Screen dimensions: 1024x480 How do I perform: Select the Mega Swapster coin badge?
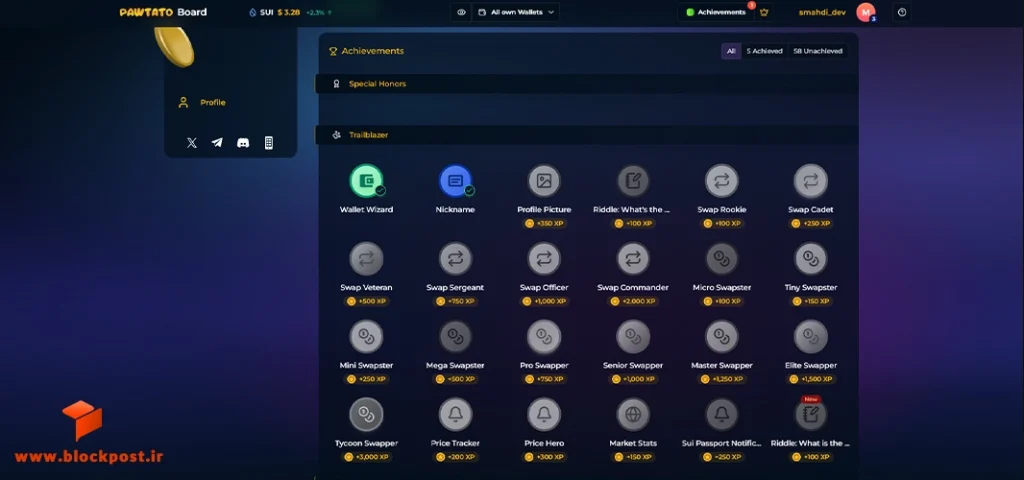(455, 337)
